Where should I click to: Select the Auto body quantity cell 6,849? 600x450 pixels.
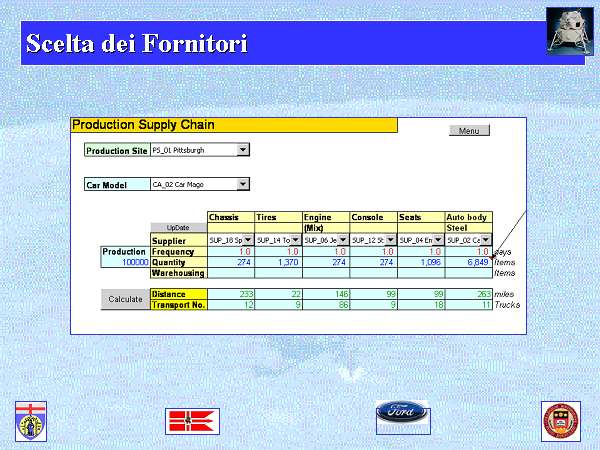coord(469,262)
